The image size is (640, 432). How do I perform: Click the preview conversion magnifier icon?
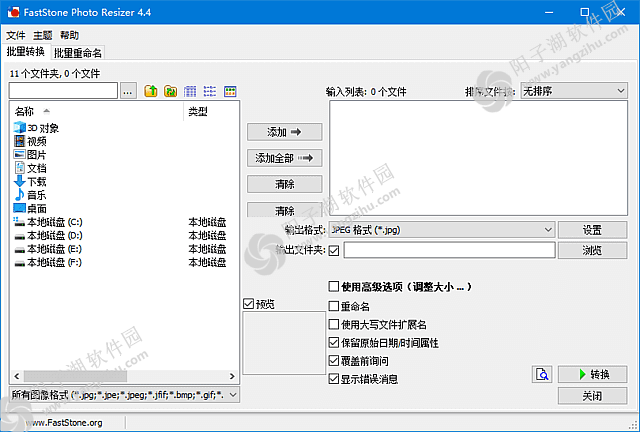(x=542, y=374)
